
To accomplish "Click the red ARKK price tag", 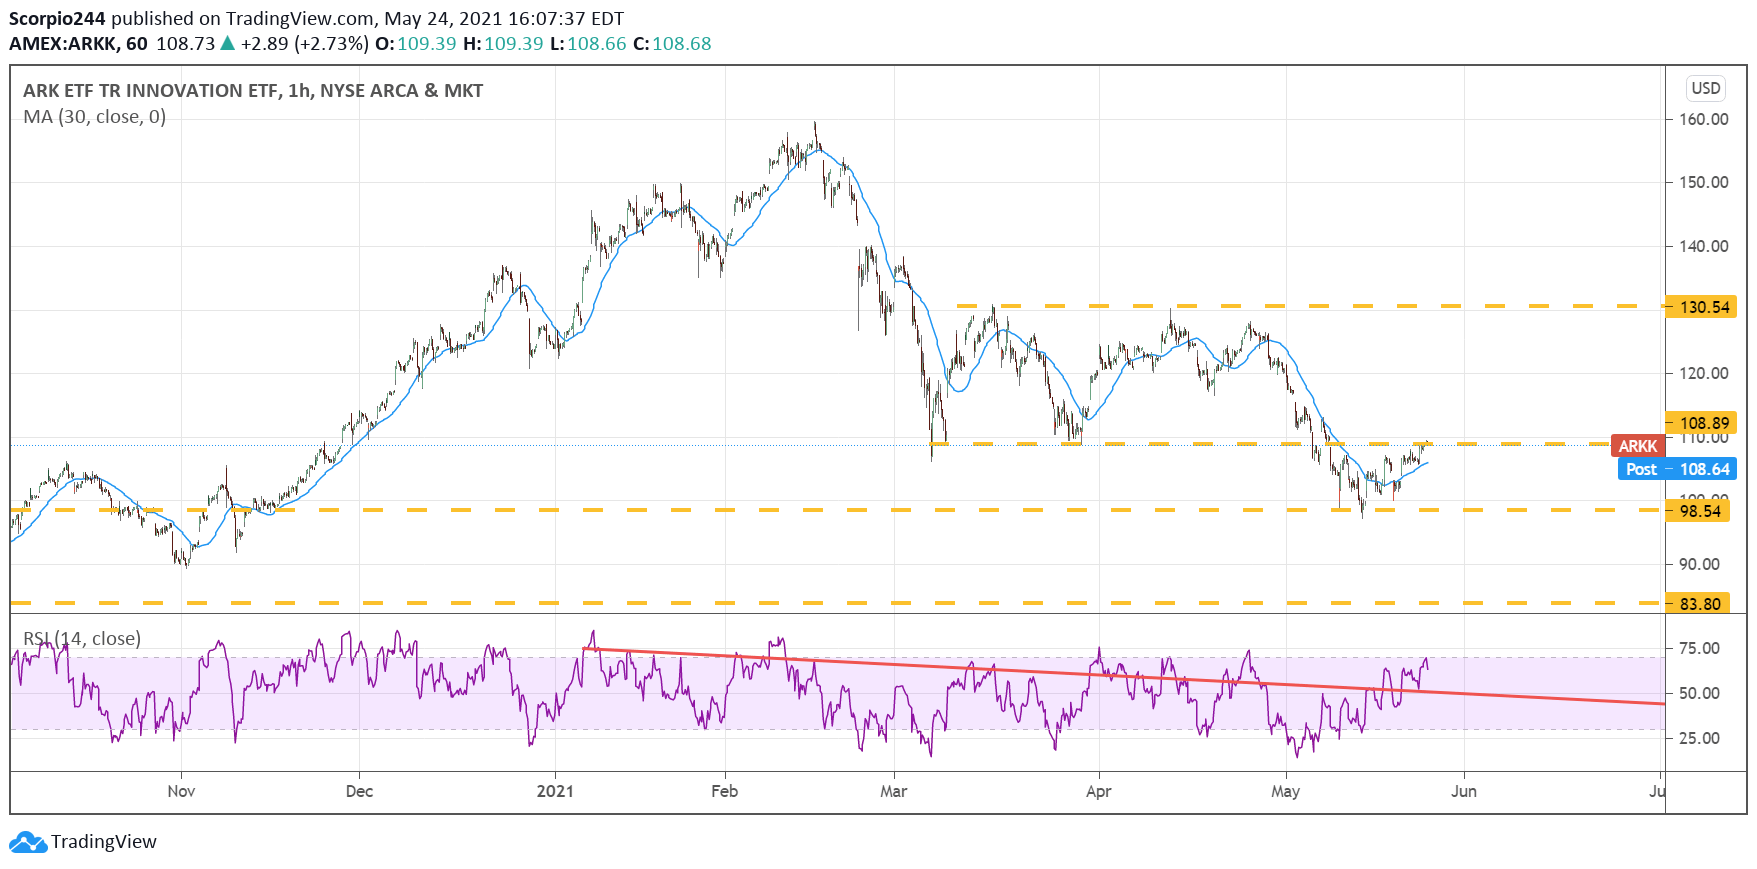I will 1638,446.
